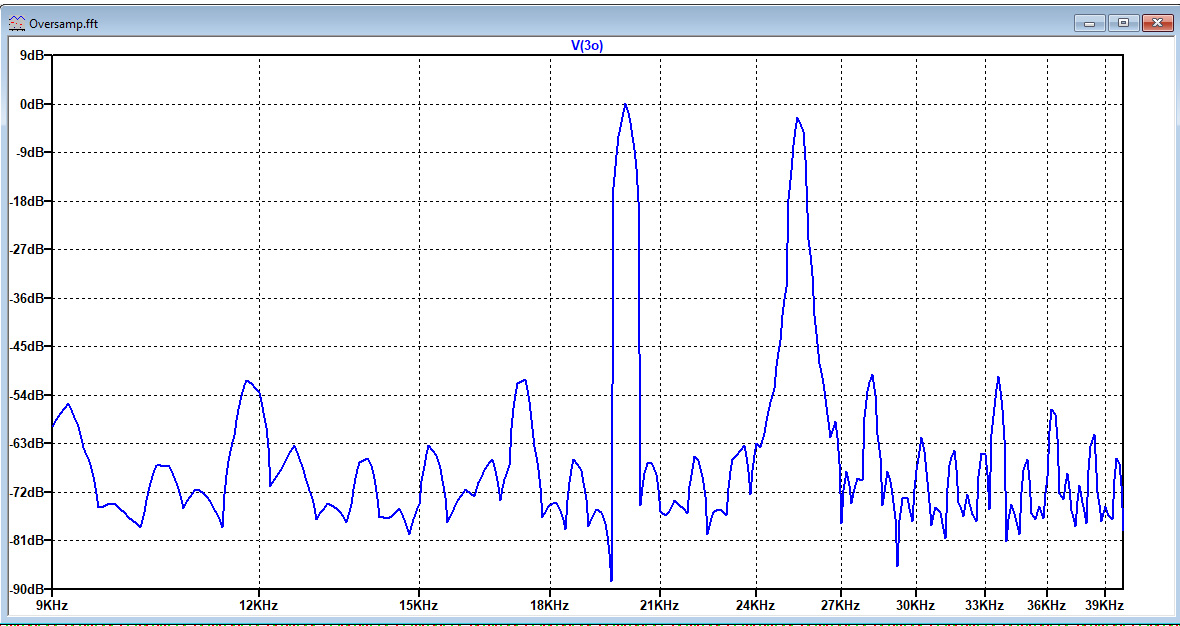Image resolution: width=1180 pixels, height=626 pixels.
Task: Click the 15KHz horizontal axis label
Action: 418,606
